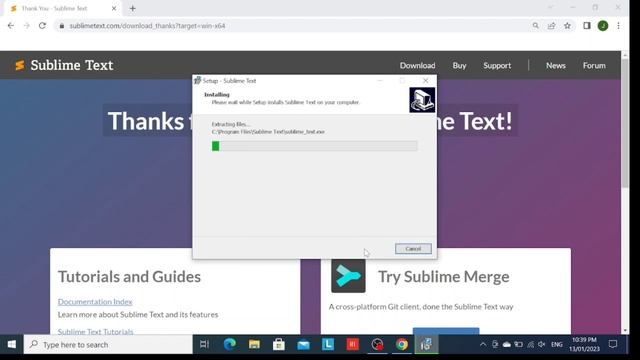The width and height of the screenshot is (640, 360).
Task: Open volume control in system tray
Action: point(542,344)
